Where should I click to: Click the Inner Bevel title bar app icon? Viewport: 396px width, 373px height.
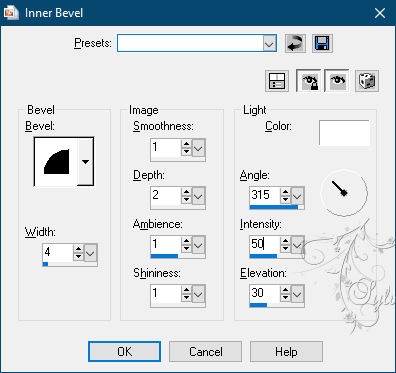coord(11,13)
